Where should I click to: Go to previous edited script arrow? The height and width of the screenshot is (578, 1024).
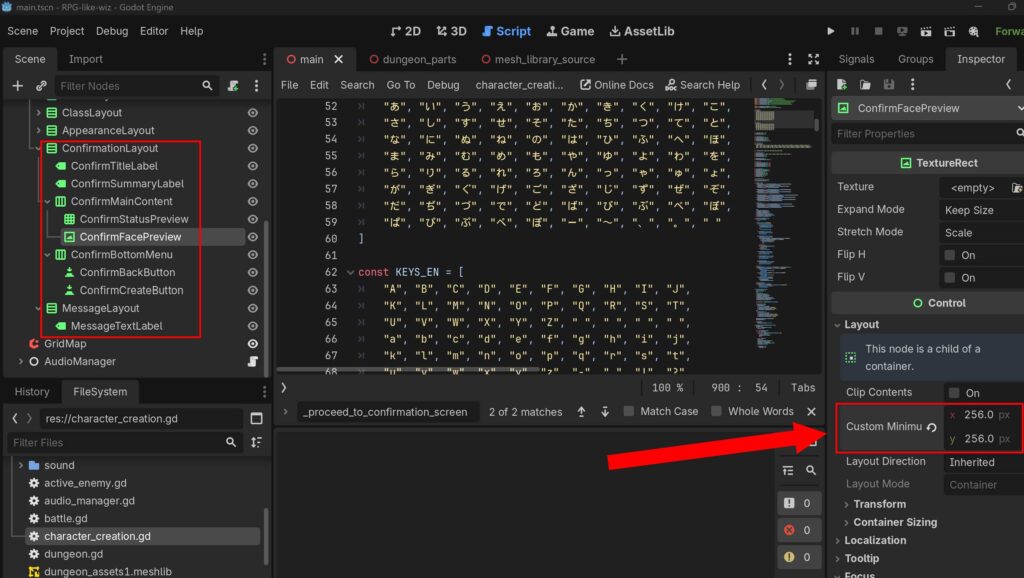[764, 84]
